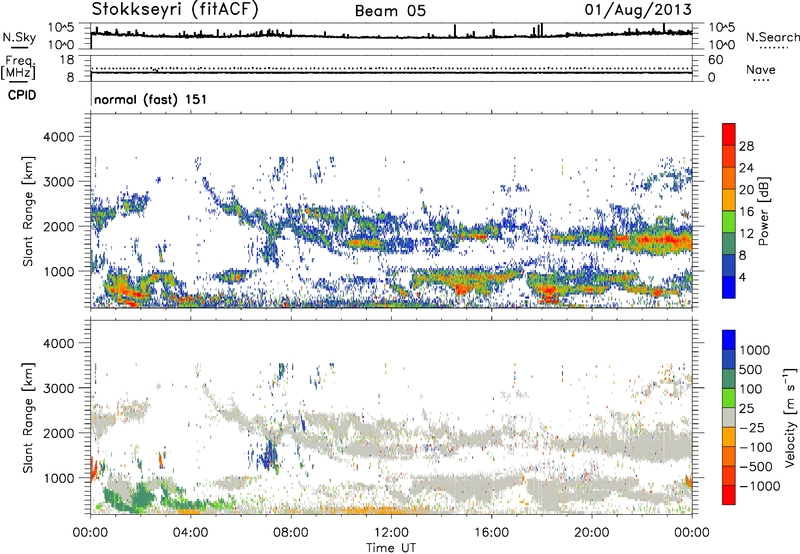The image size is (800, 554).
Task: Click the 'Time UT' axis title
Action: pos(391,547)
